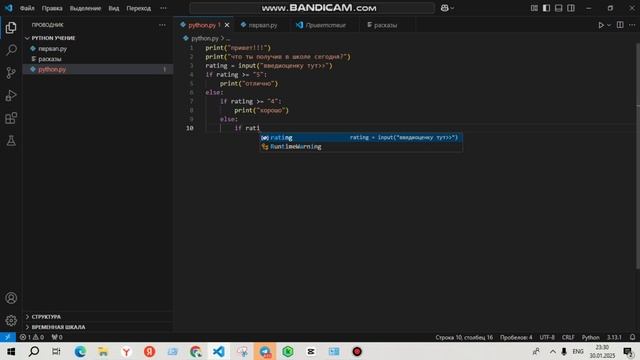Open Windows taskbar search

tap(34, 351)
